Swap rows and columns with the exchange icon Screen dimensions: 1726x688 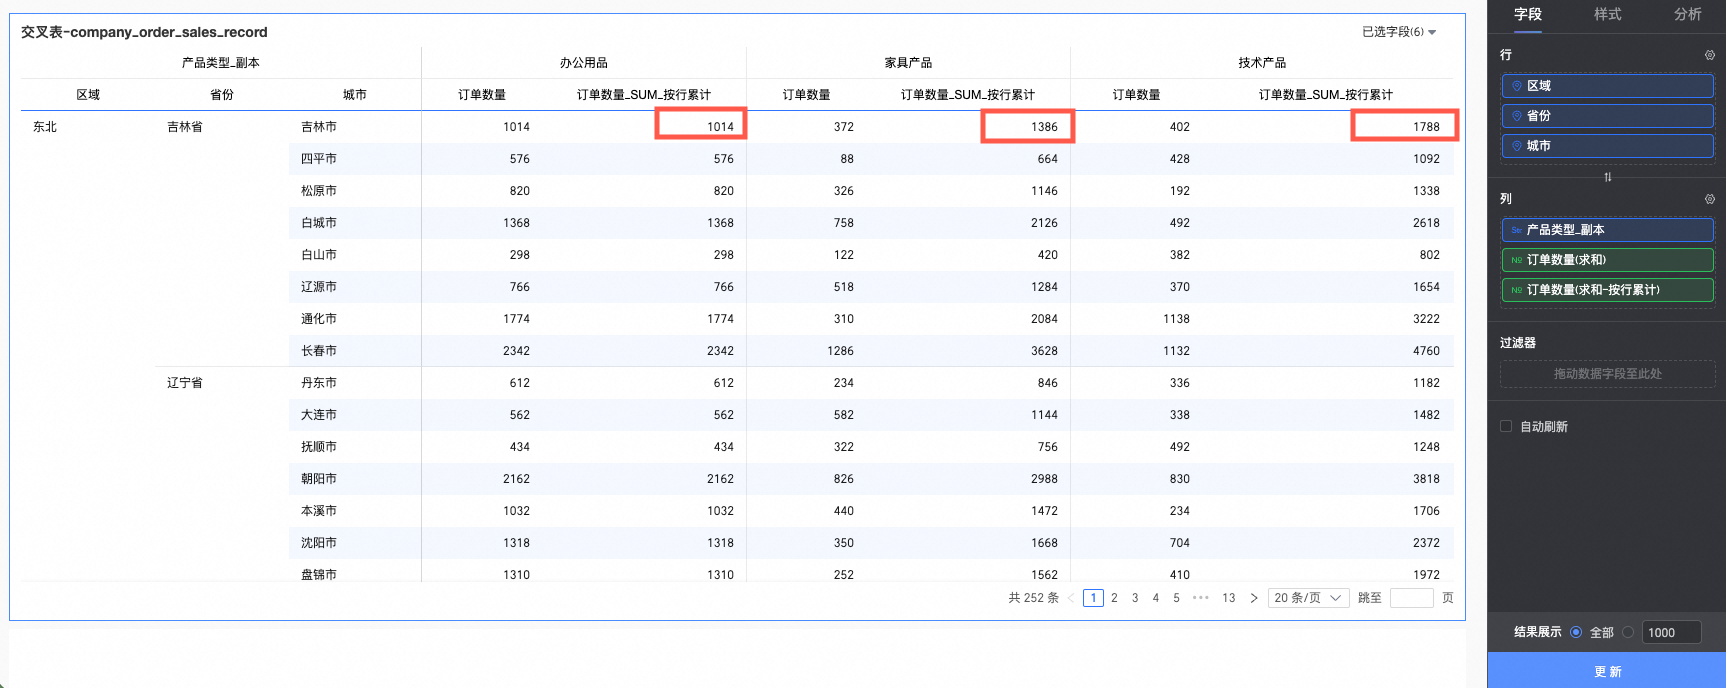[1608, 177]
